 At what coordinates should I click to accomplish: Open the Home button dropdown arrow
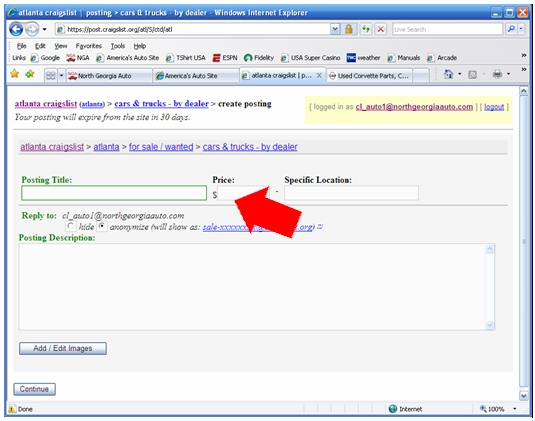(x=460, y=74)
